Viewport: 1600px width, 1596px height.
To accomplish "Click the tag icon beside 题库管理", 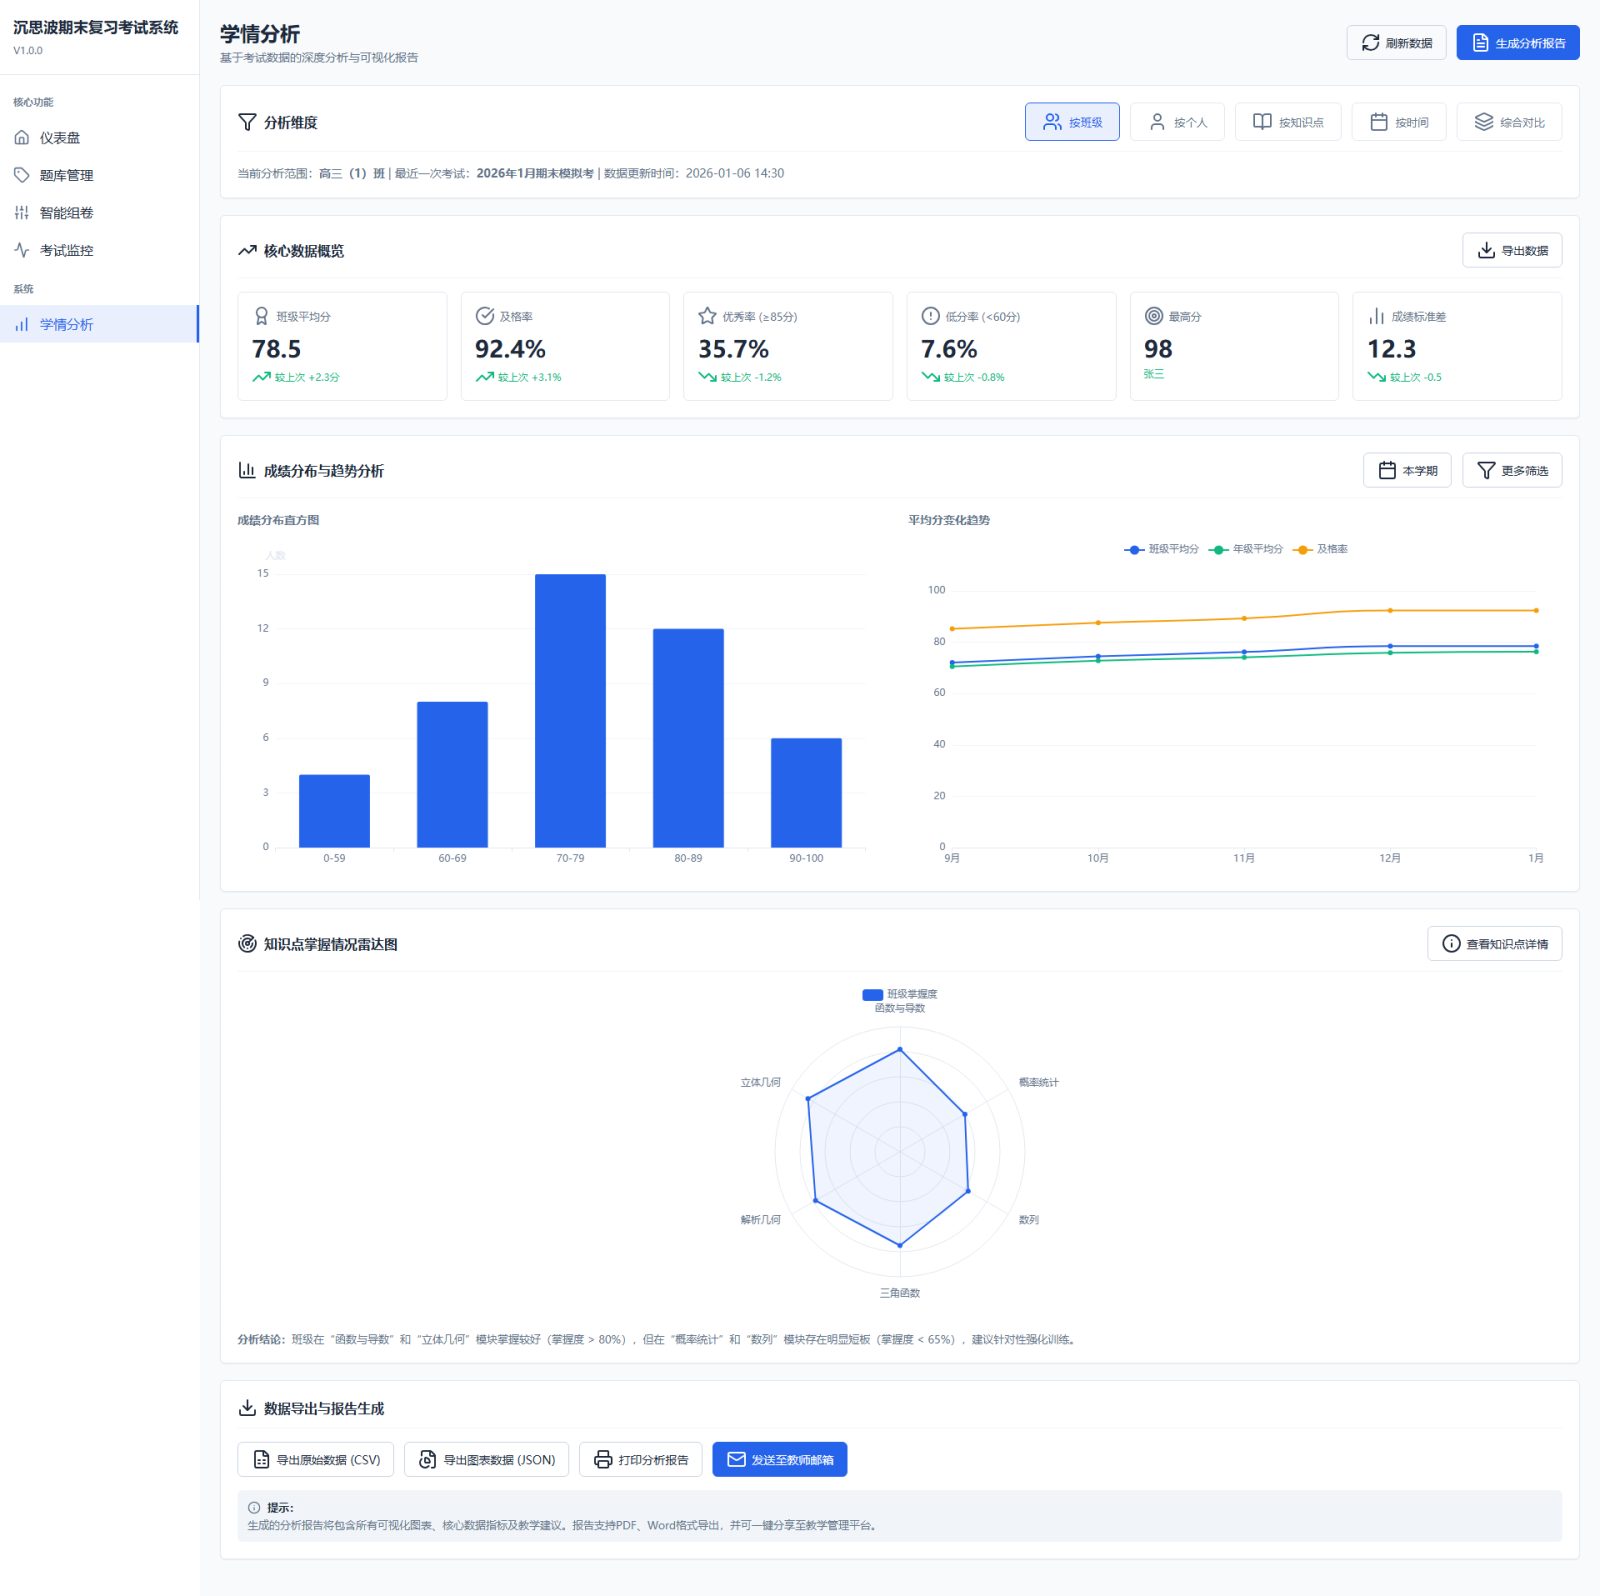I will point(22,175).
